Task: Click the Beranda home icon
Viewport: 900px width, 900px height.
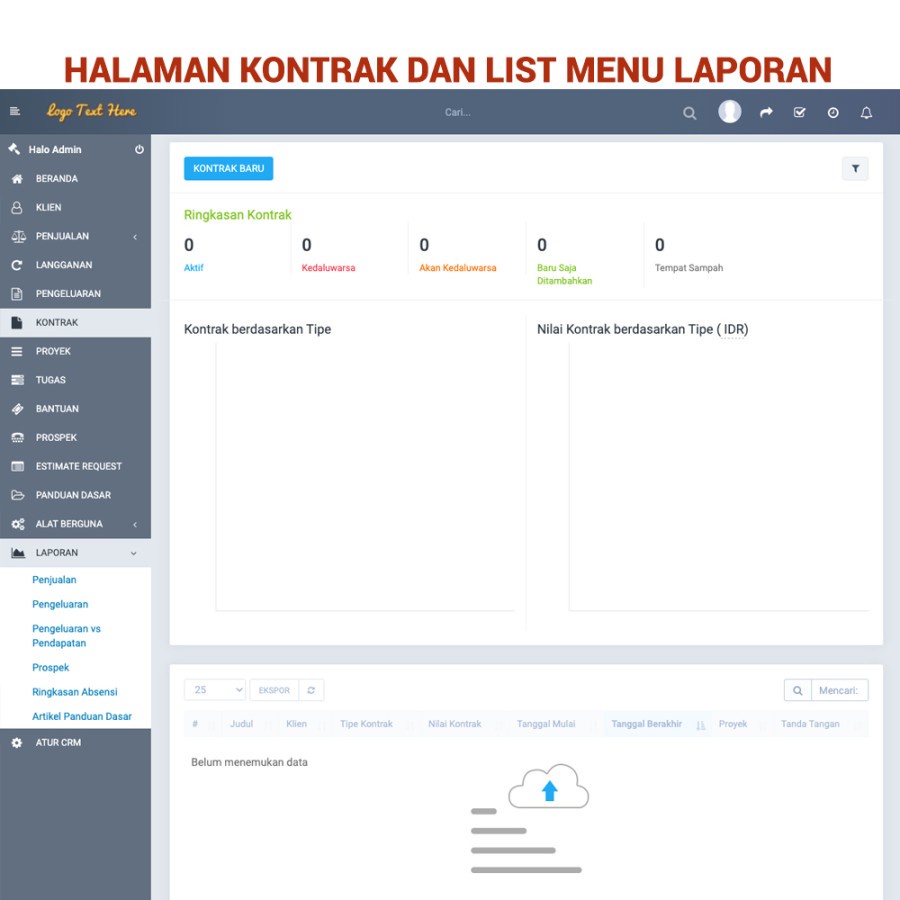Action: (17, 179)
